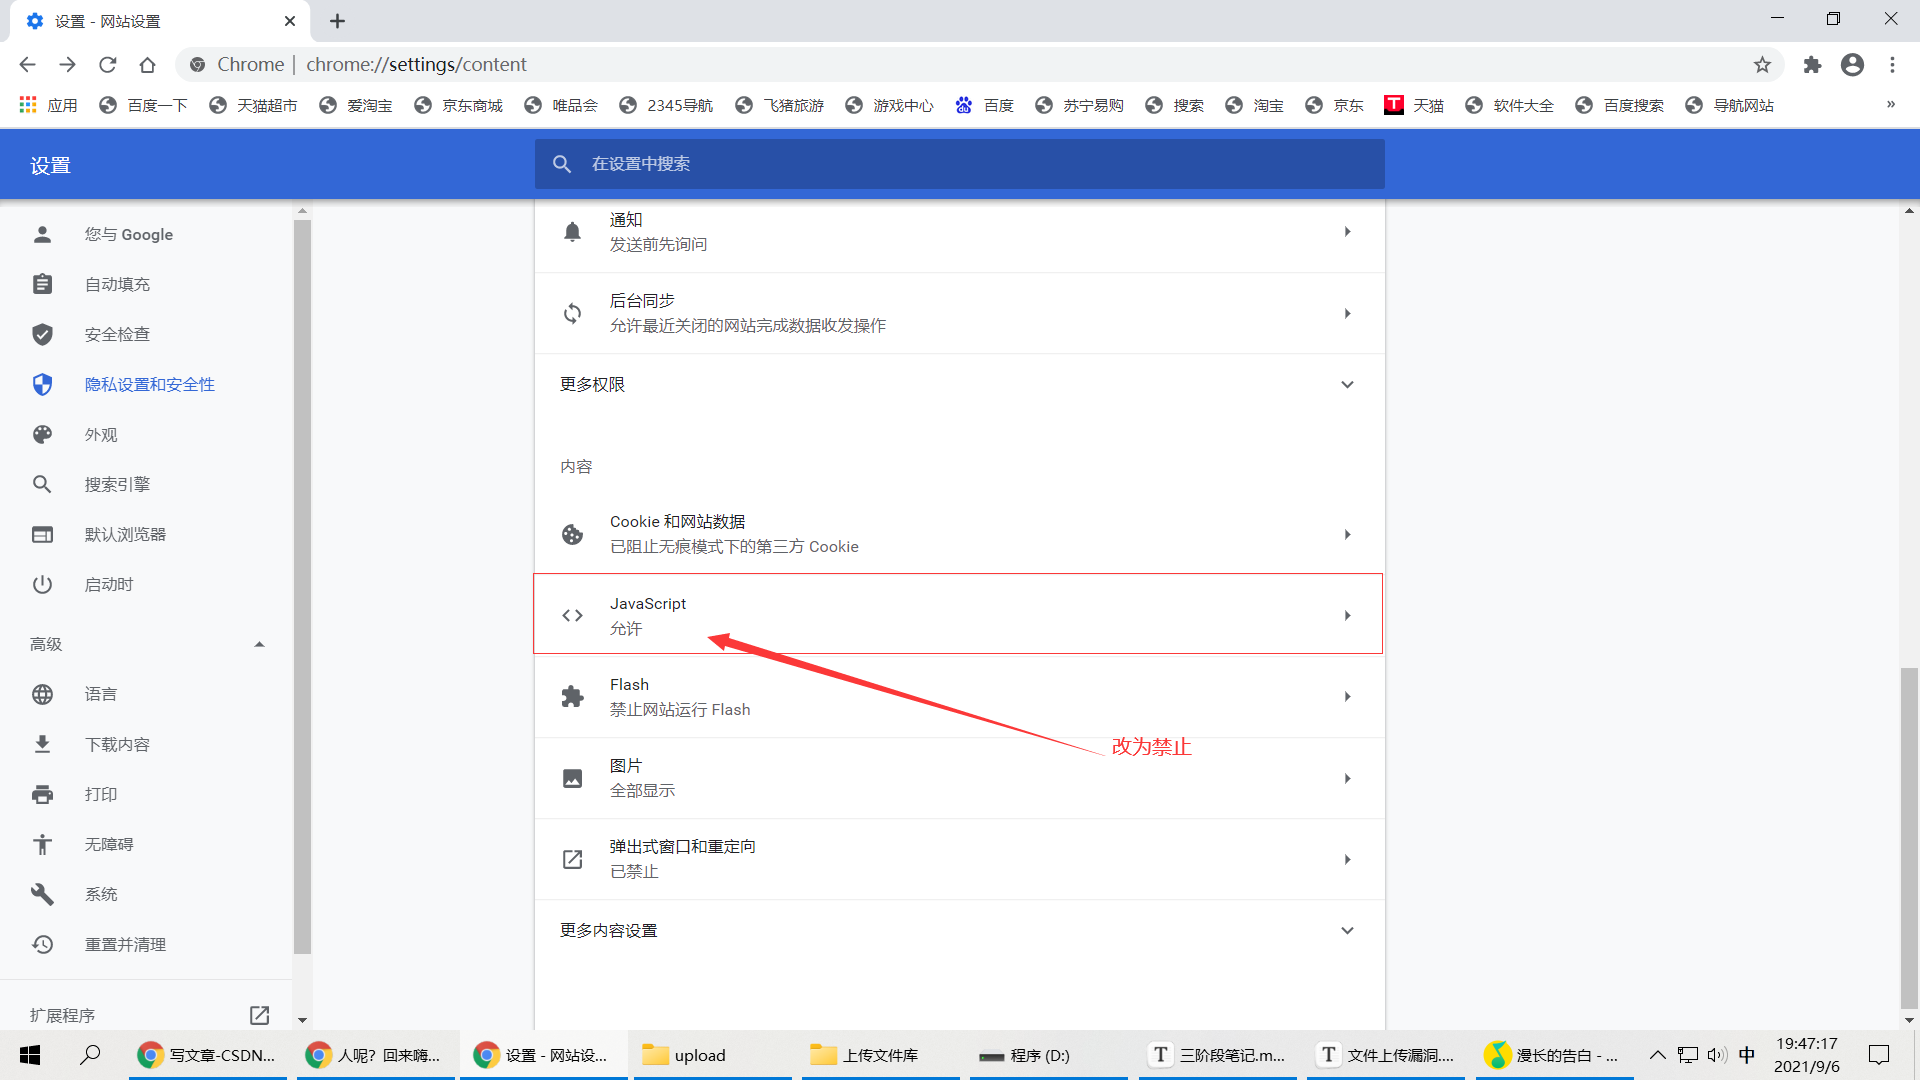Open a new browser tab

337,21
